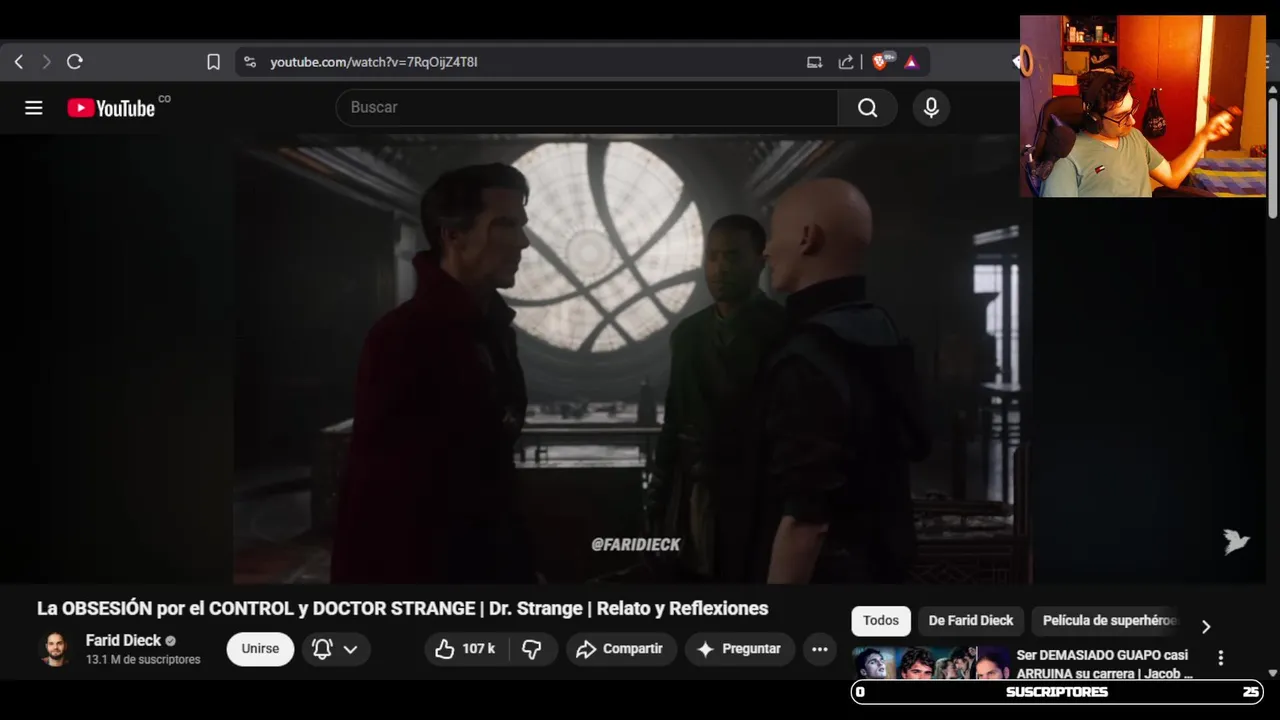
Task: Open cast/picture-in-picture icon in address bar
Action: [x=814, y=62]
